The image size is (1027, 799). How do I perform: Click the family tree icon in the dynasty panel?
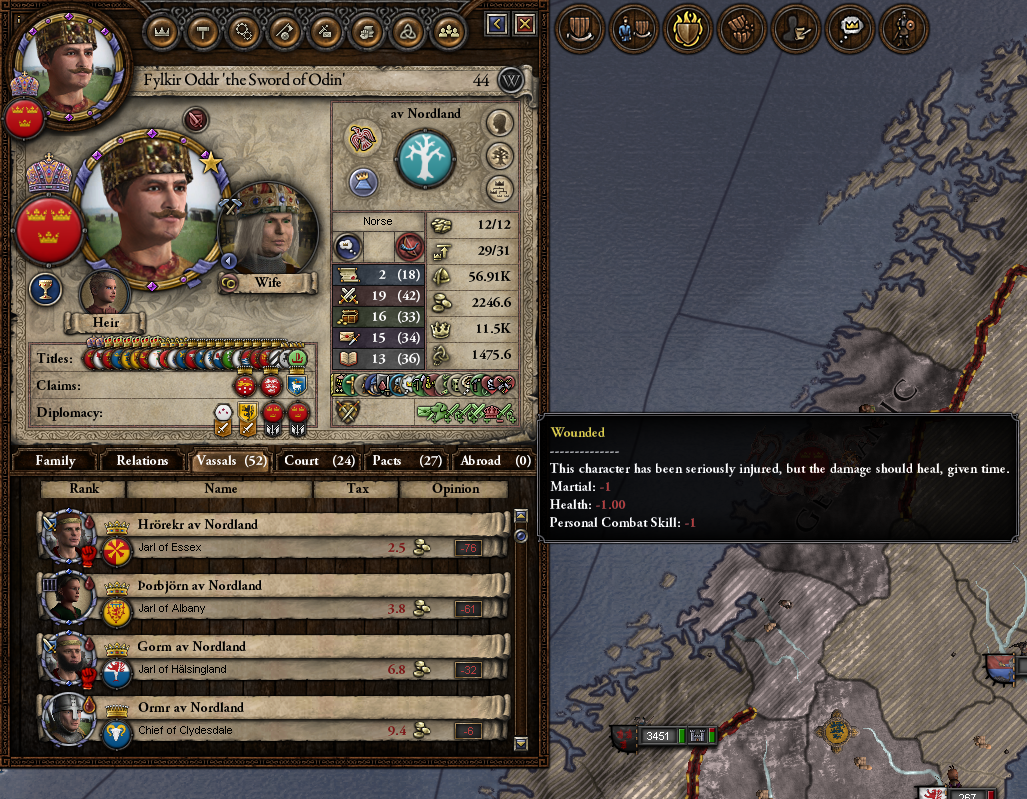(500, 156)
